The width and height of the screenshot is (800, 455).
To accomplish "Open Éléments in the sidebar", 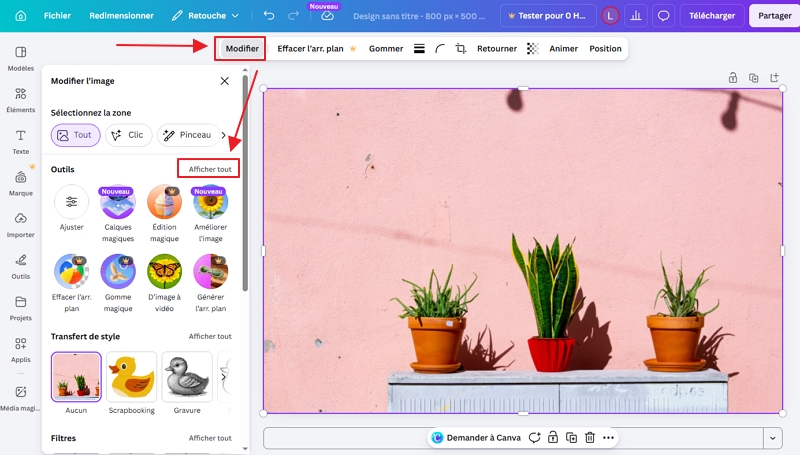I will click(x=21, y=100).
